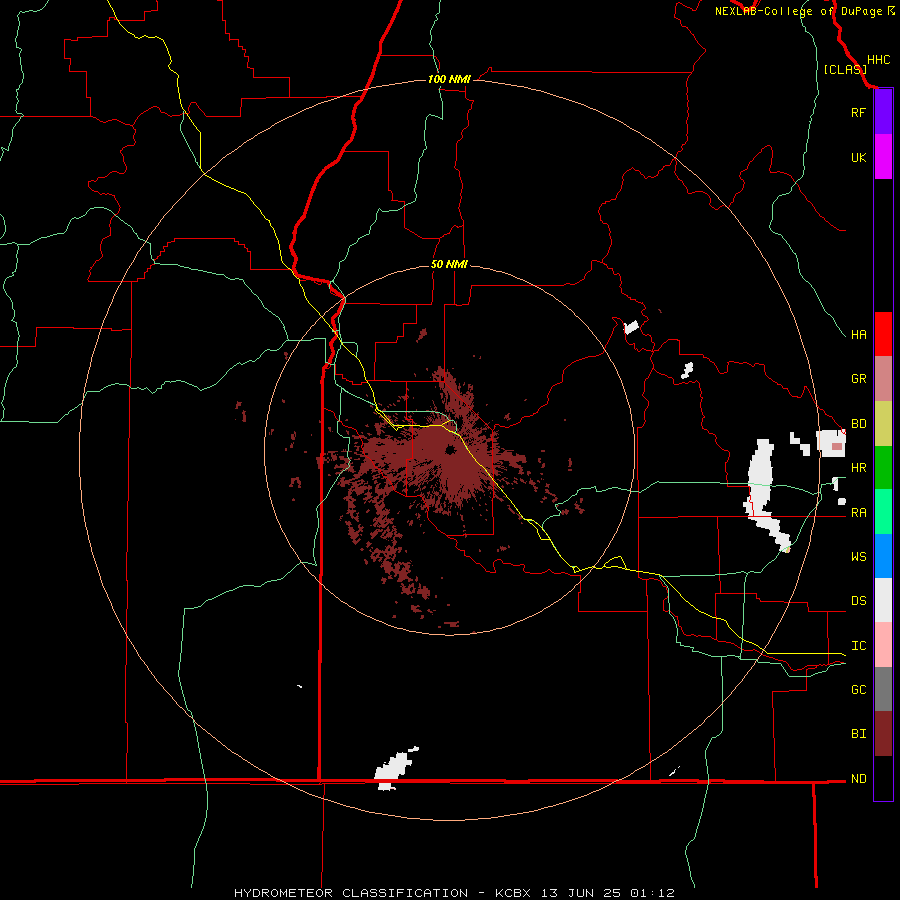Click the RA legend label

pyautogui.click(x=858, y=513)
